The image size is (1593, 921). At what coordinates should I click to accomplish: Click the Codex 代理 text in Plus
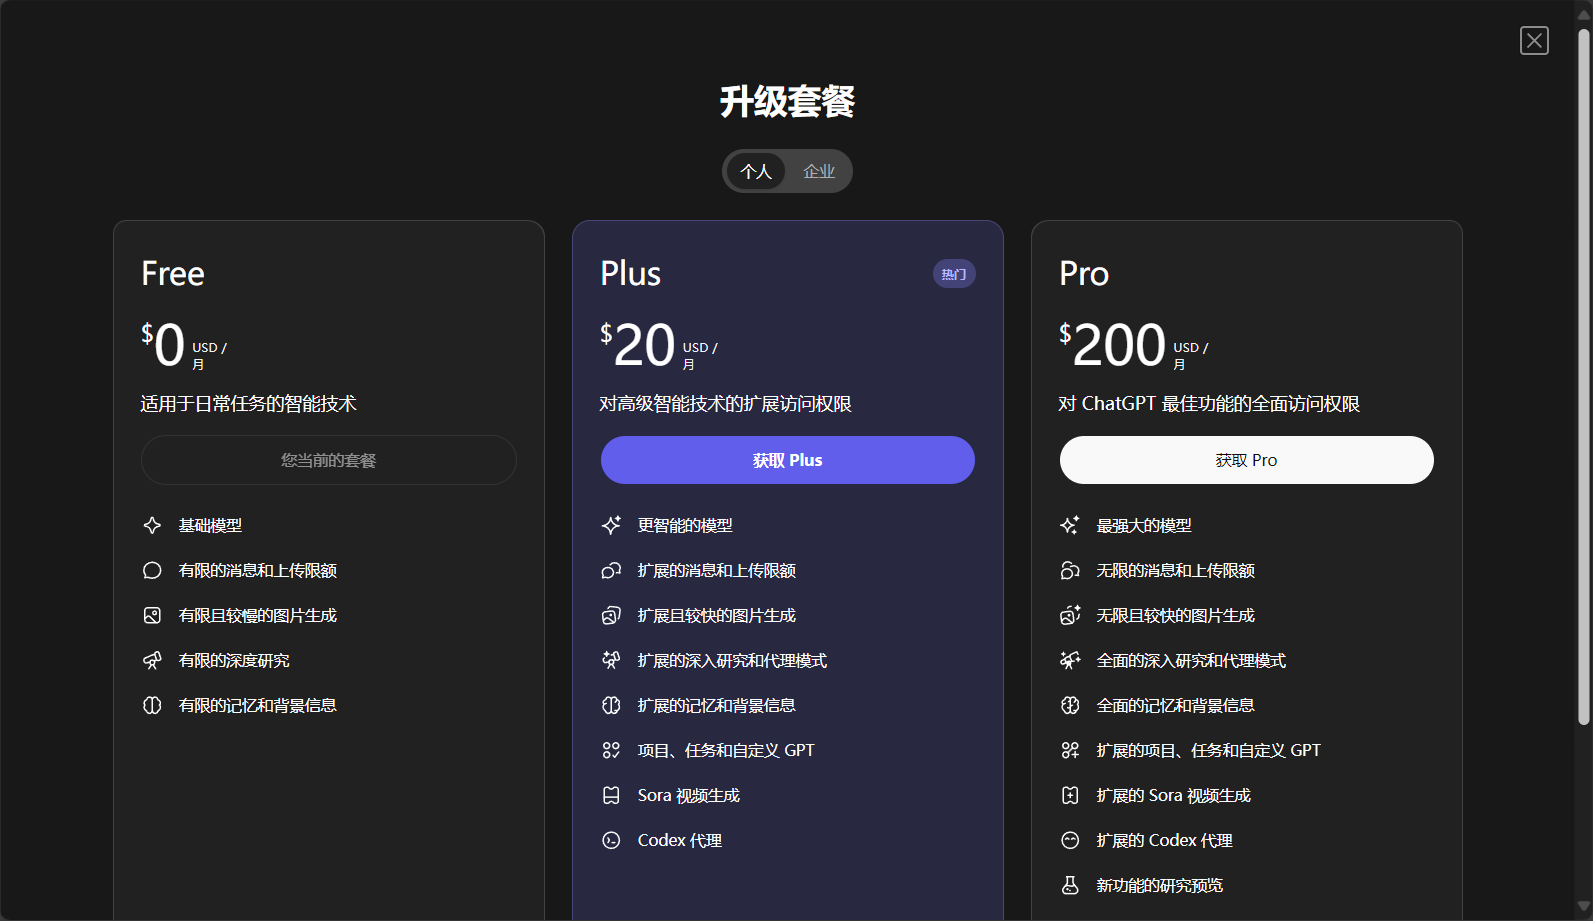pos(680,840)
